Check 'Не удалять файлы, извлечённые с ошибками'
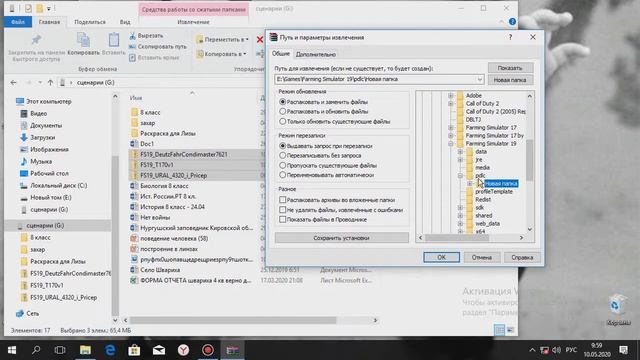The height and width of the screenshot is (360, 640). [x=282, y=209]
